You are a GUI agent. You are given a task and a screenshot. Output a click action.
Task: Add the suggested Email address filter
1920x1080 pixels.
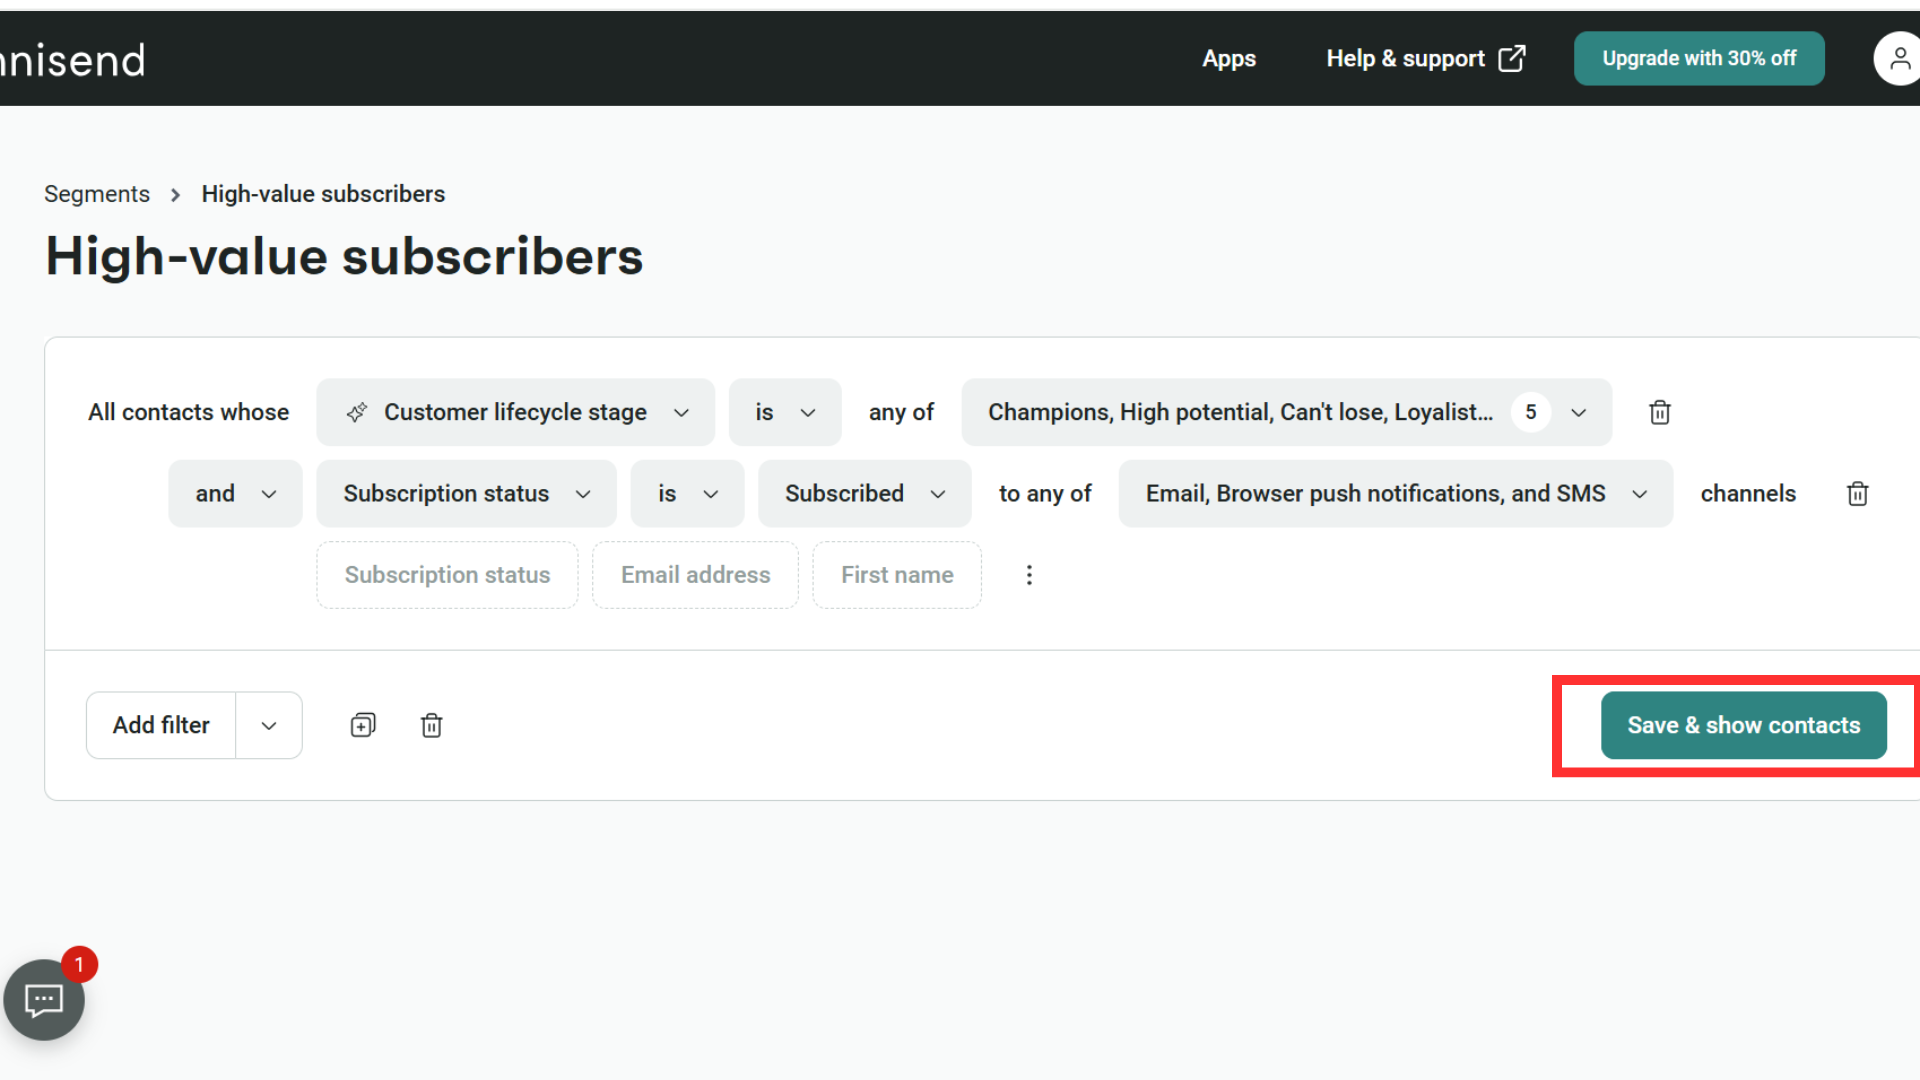tap(695, 575)
